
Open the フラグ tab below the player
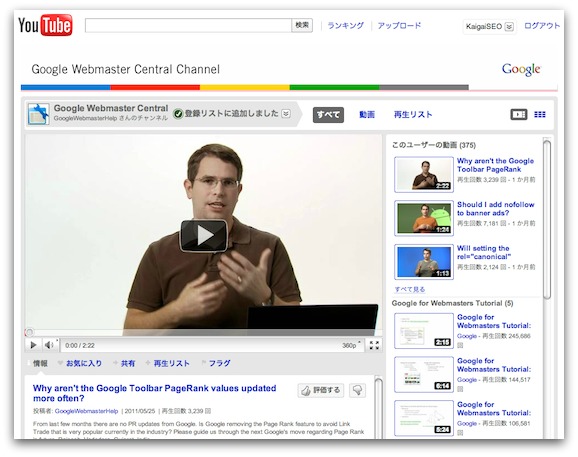(220, 363)
